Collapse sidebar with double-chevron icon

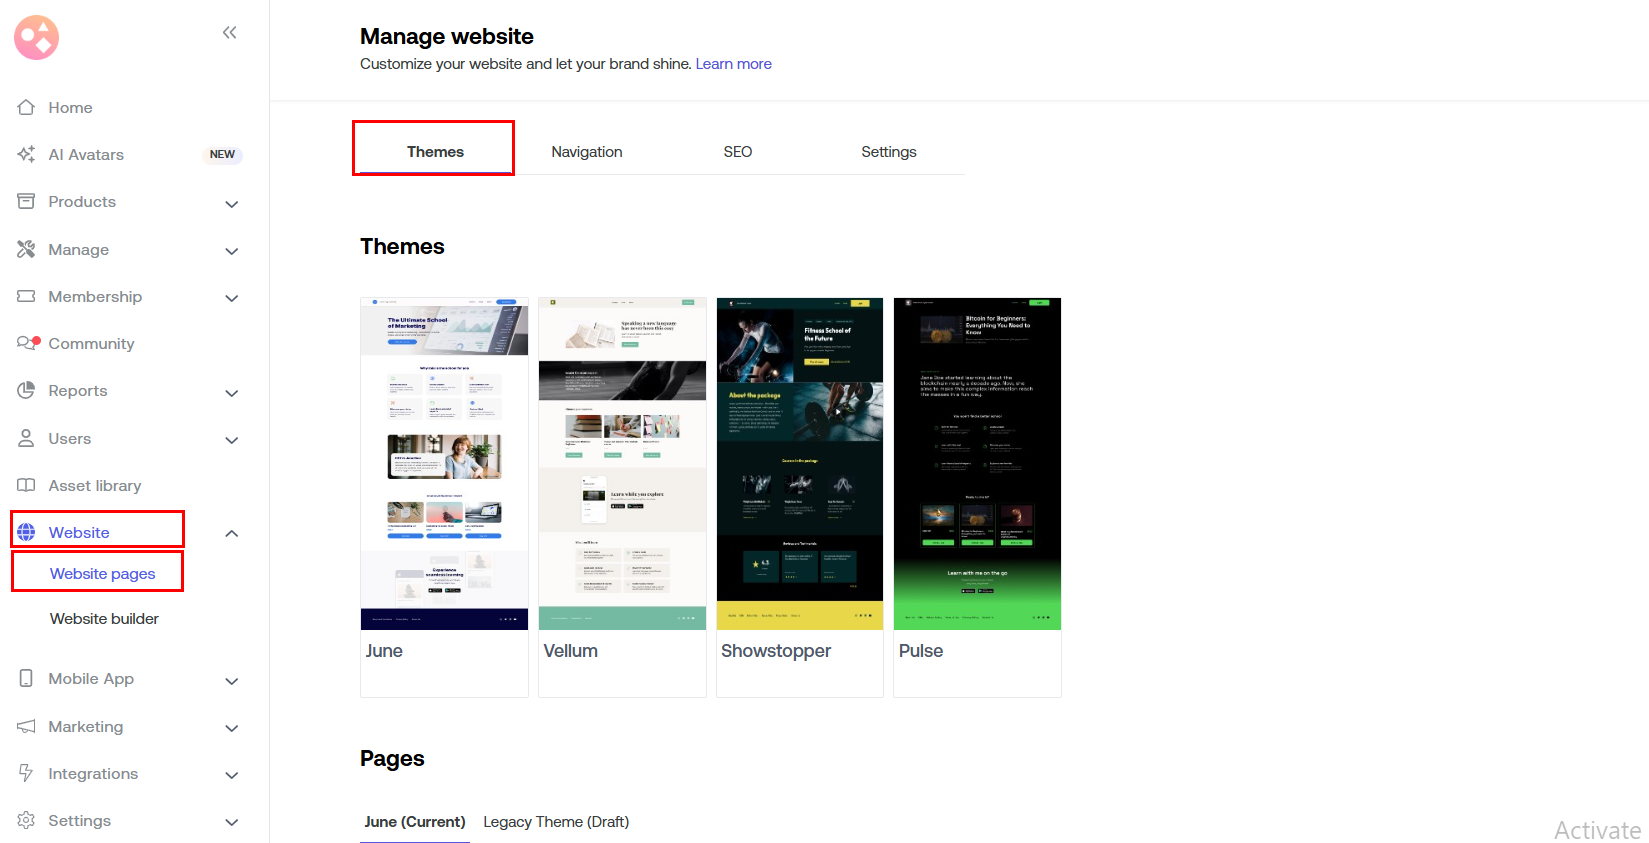point(229,33)
